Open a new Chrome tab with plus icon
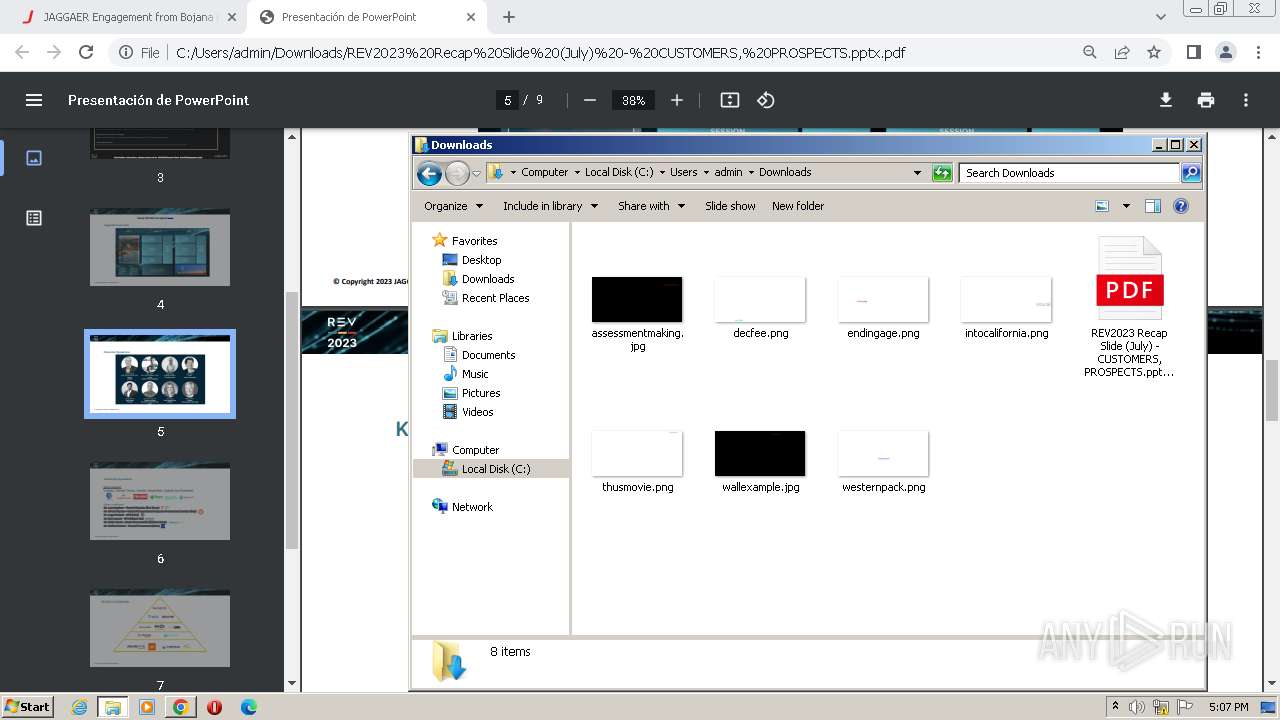Image resolution: width=1280 pixels, height=720 pixels. (x=509, y=17)
